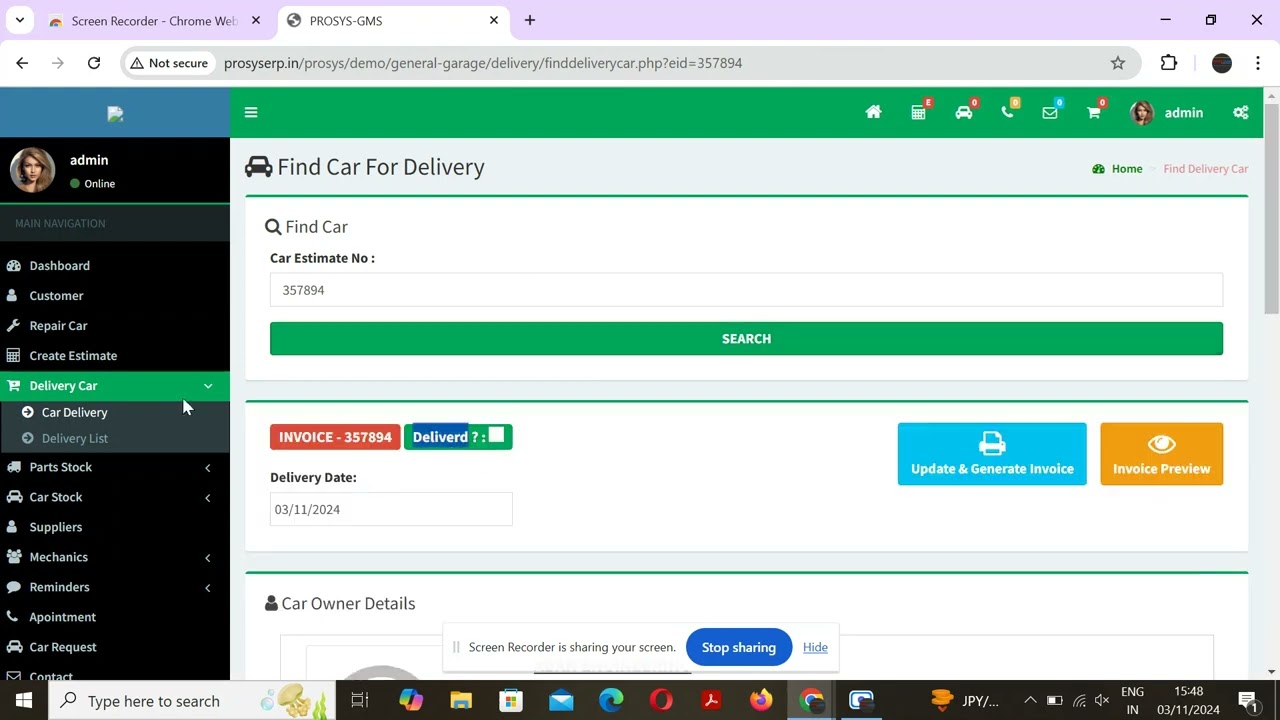Image resolution: width=1280 pixels, height=720 pixels.
Task: Close the PROSYS-GMS tab
Action: click(494, 21)
